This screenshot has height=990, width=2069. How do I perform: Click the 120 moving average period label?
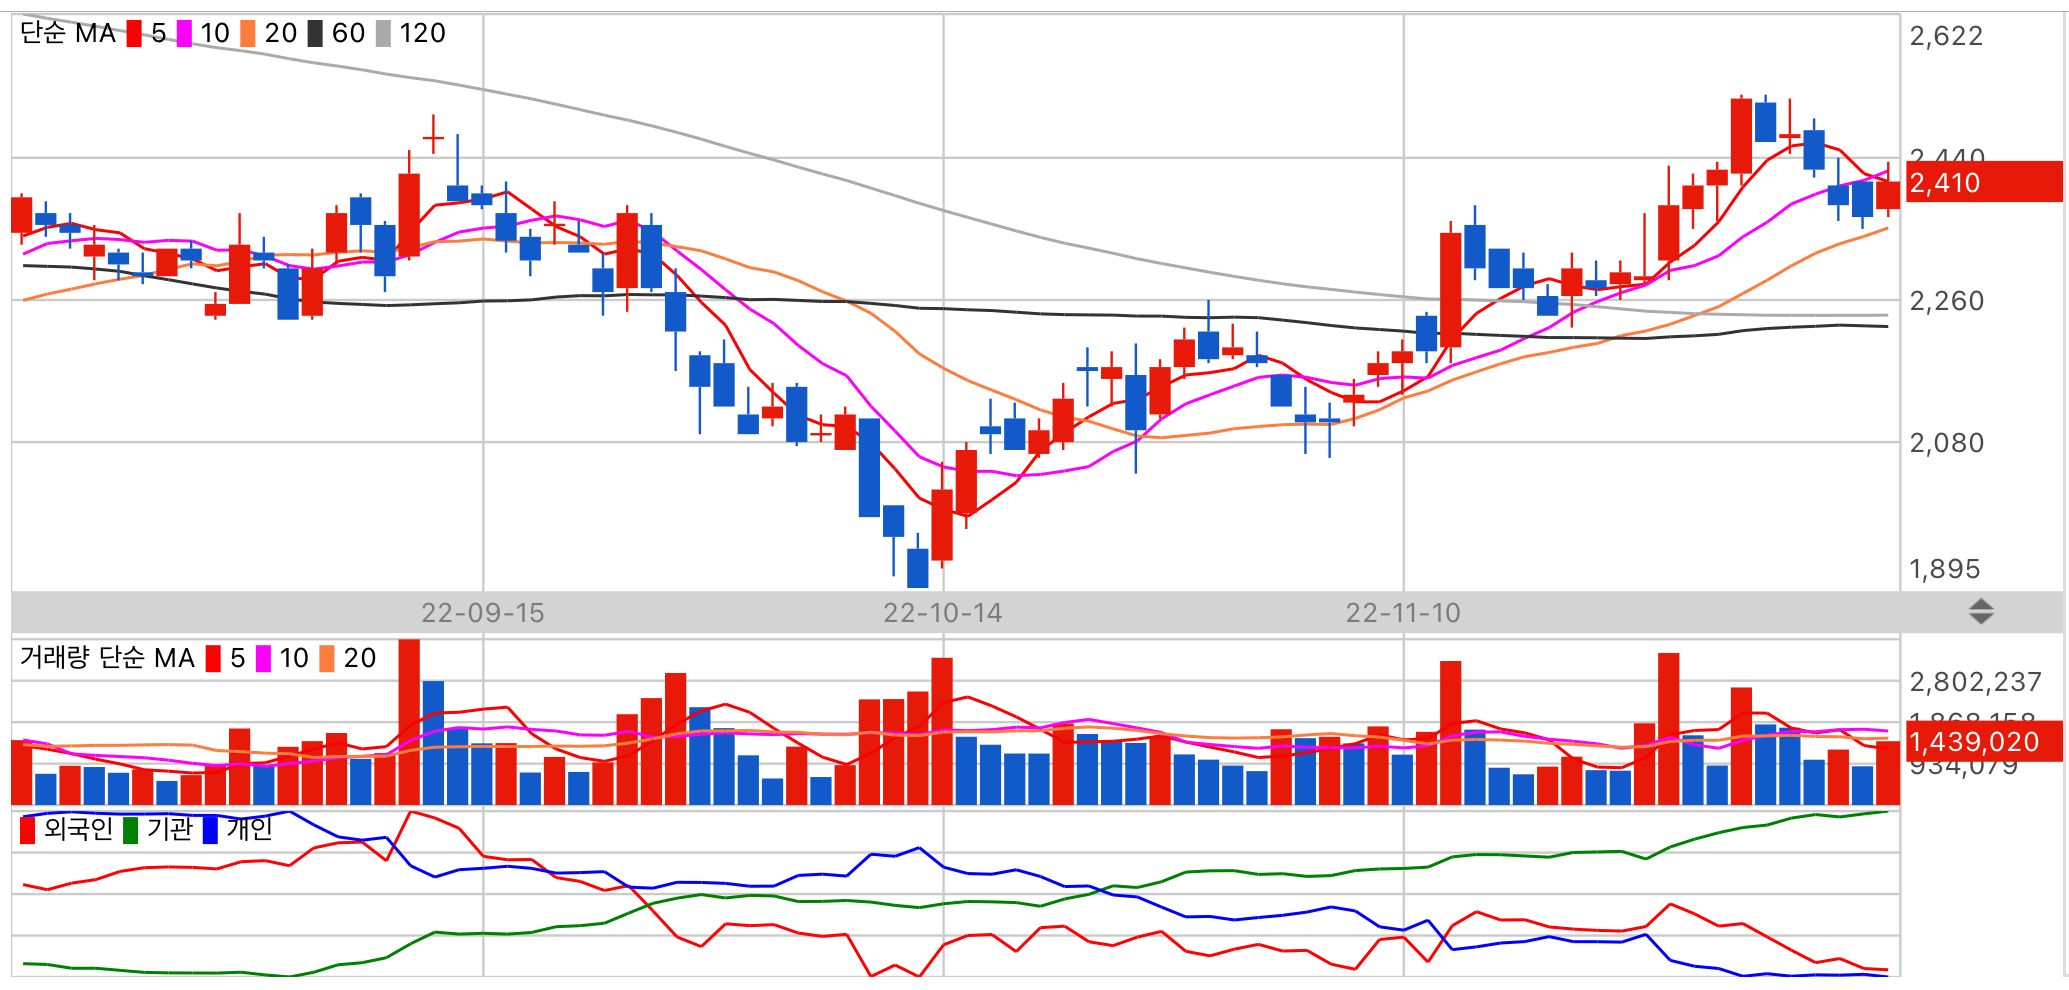tap(422, 33)
